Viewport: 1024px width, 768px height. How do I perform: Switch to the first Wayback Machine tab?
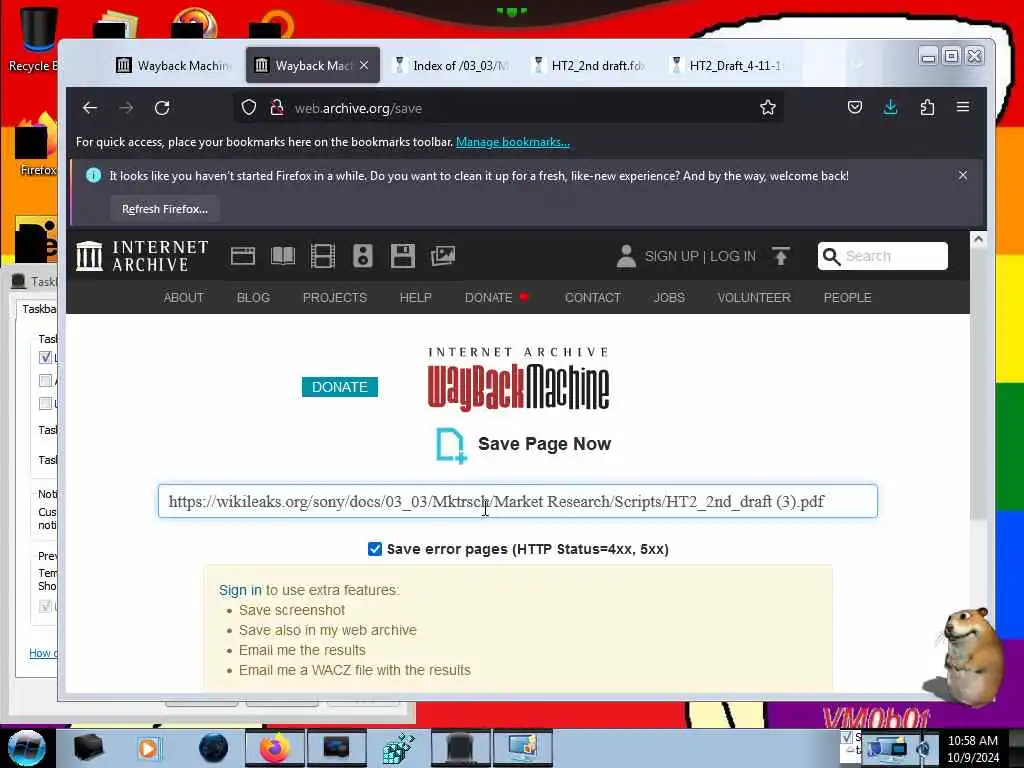point(174,65)
